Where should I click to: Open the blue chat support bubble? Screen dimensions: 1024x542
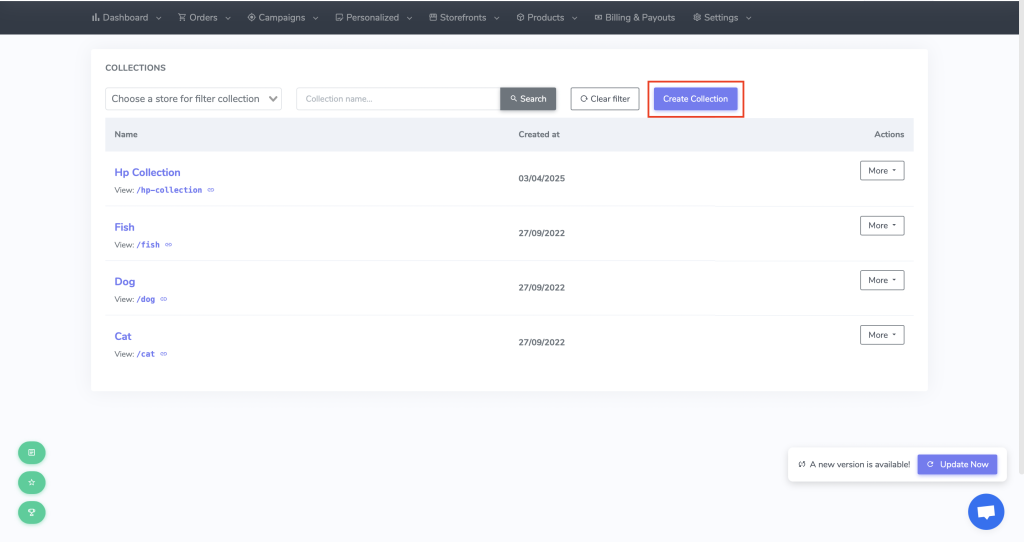[985, 512]
